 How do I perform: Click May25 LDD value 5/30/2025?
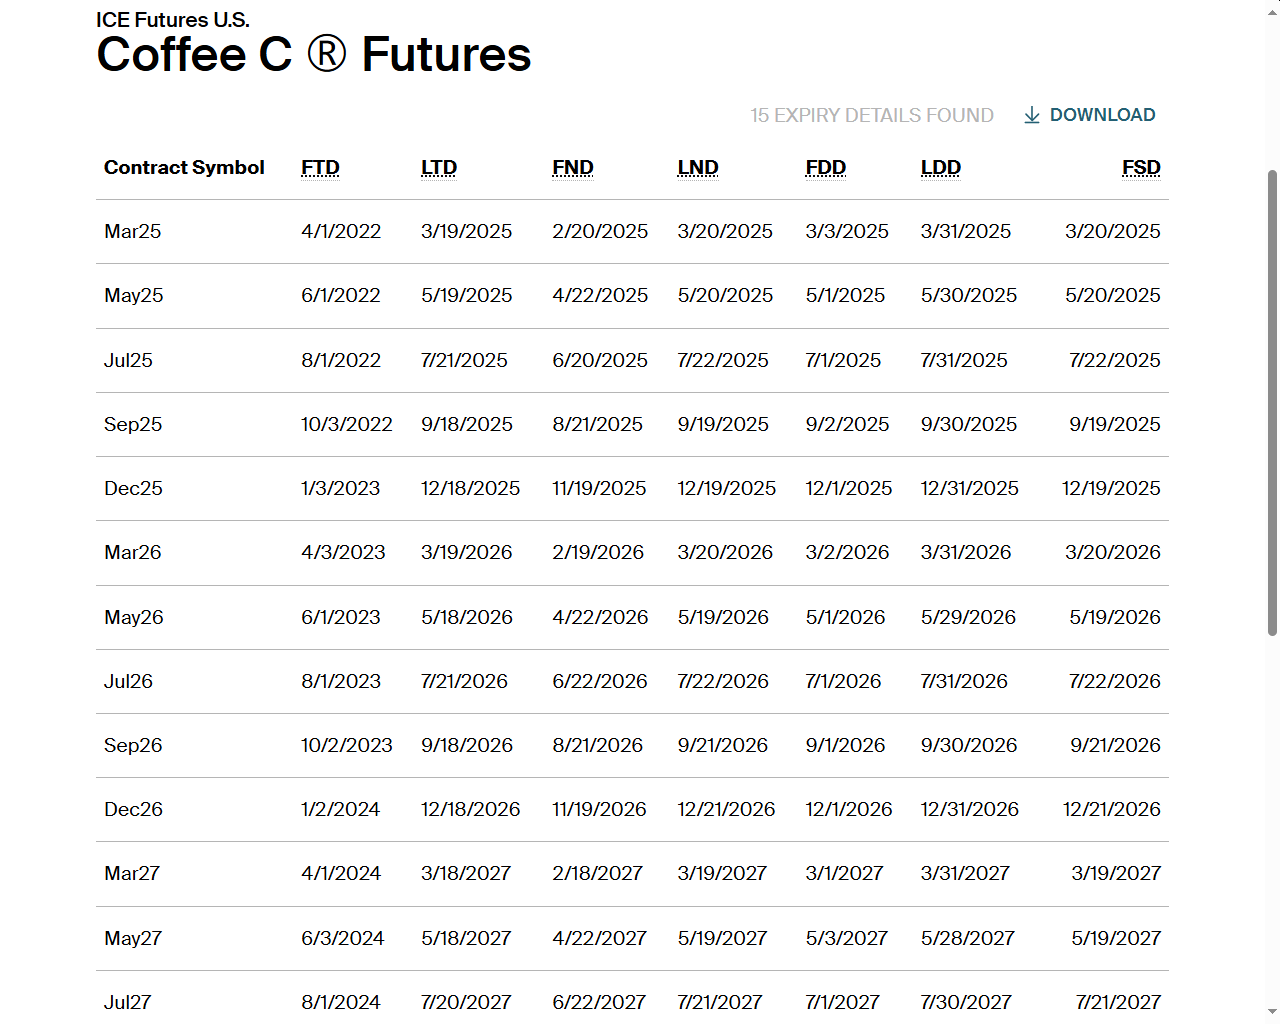(x=969, y=296)
